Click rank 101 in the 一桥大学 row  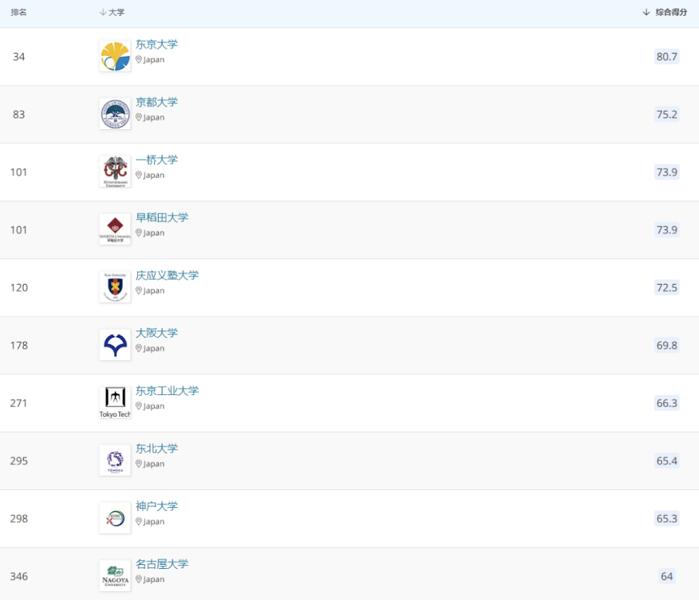pyautogui.click(x=19, y=172)
